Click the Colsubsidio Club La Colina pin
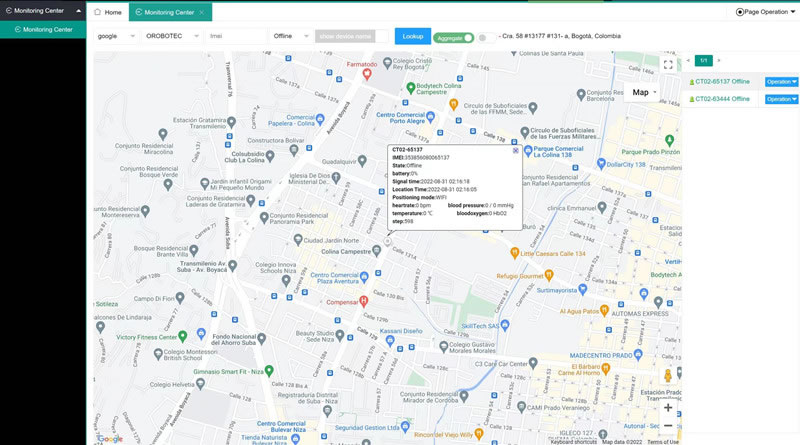 click(270, 157)
